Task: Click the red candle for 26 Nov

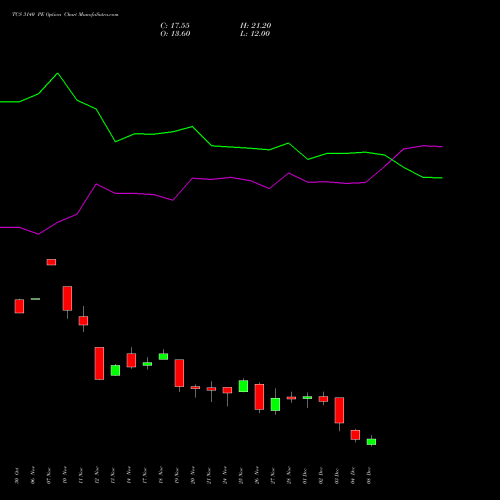Action: click(259, 397)
